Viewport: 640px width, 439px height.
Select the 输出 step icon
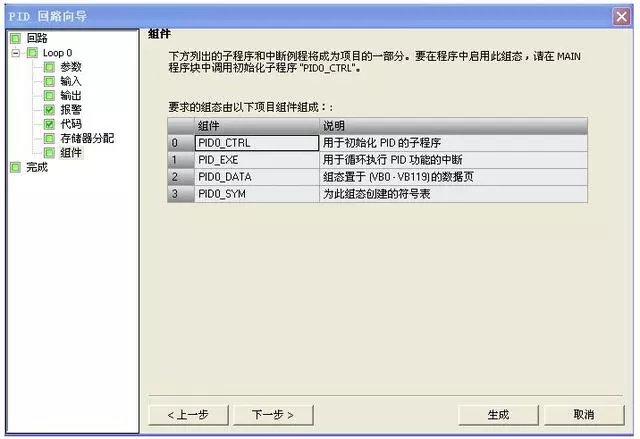tap(49, 95)
